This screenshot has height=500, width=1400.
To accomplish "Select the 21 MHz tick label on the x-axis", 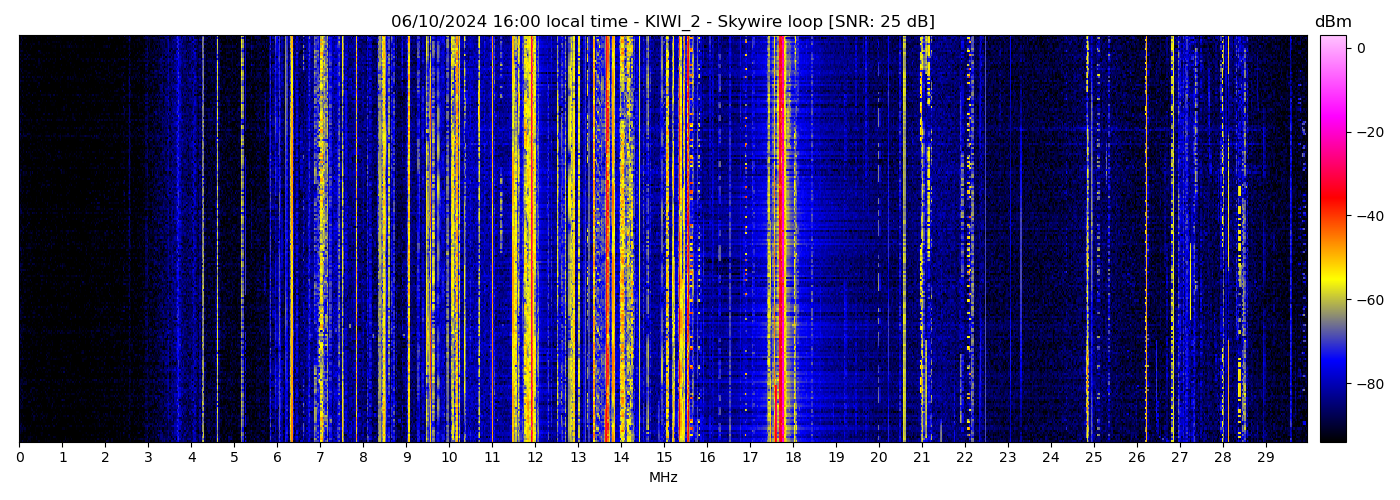I will pyautogui.click(x=922, y=458).
